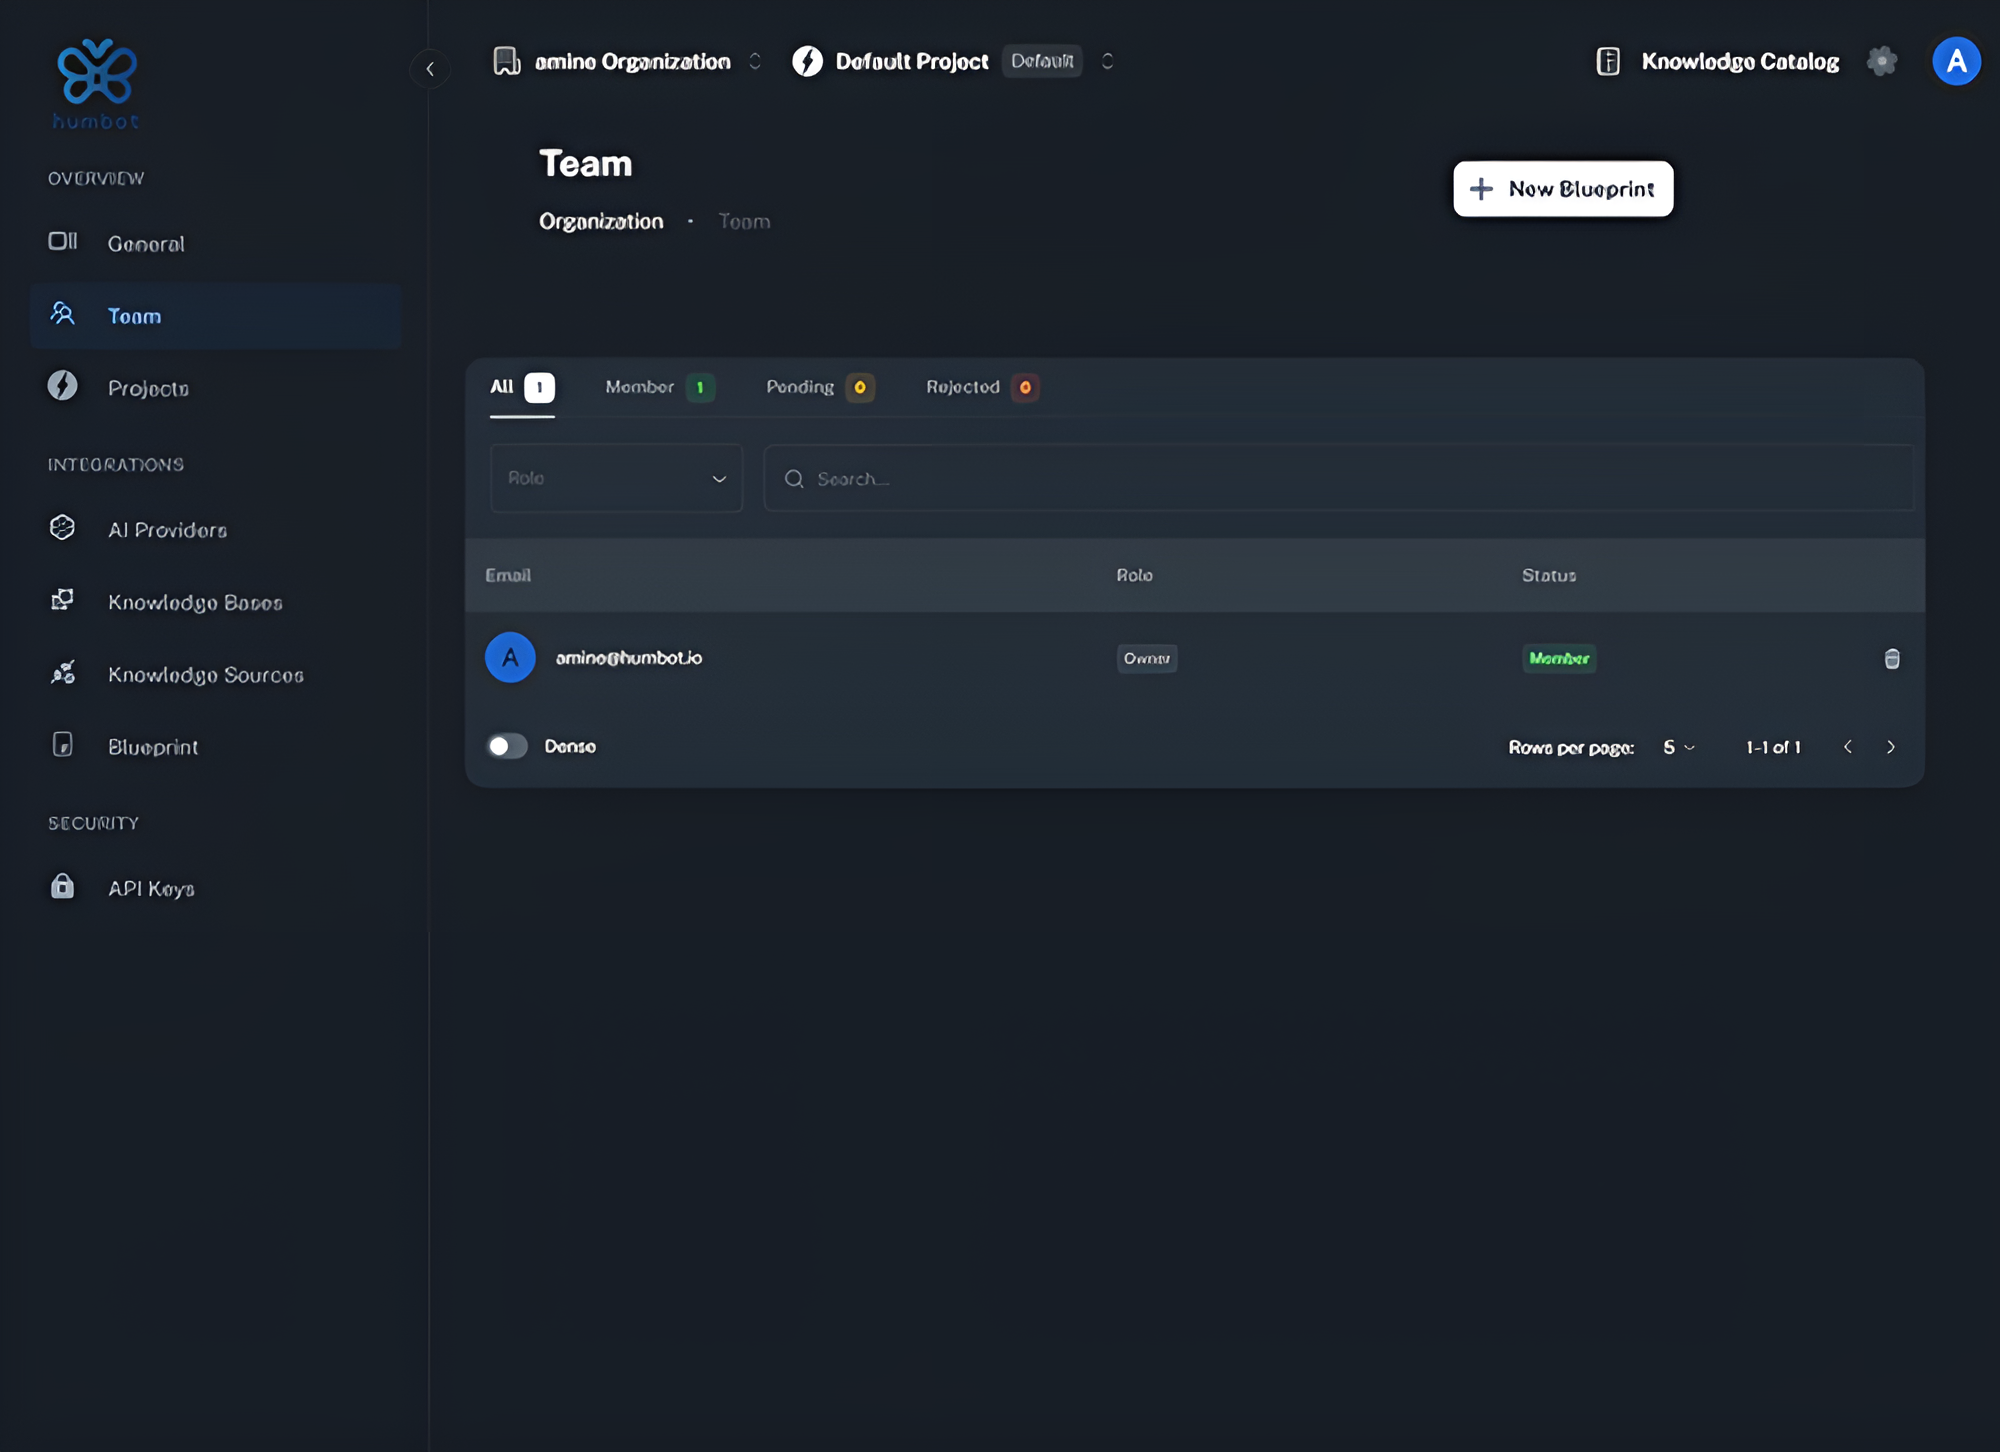The width and height of the screenshot is (2000, 1452).
Task: Click the humbot butterfly logo
Action: point(96,73)
